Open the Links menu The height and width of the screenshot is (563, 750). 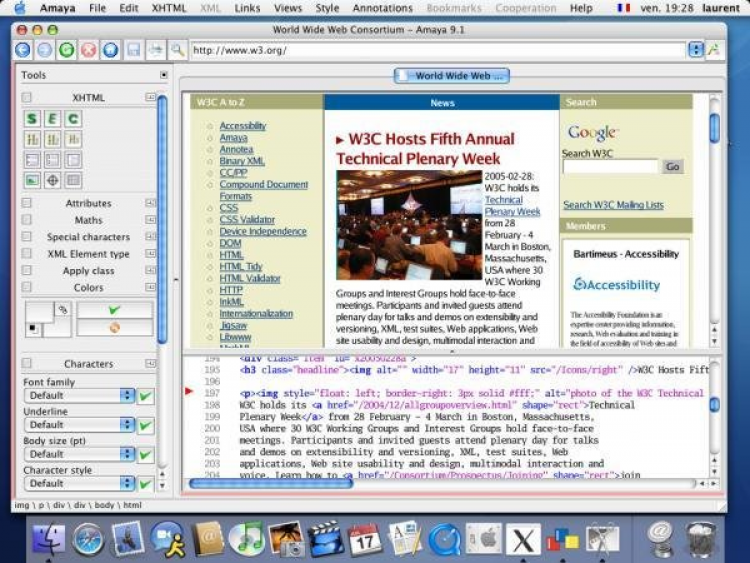[x=247, y=8]
